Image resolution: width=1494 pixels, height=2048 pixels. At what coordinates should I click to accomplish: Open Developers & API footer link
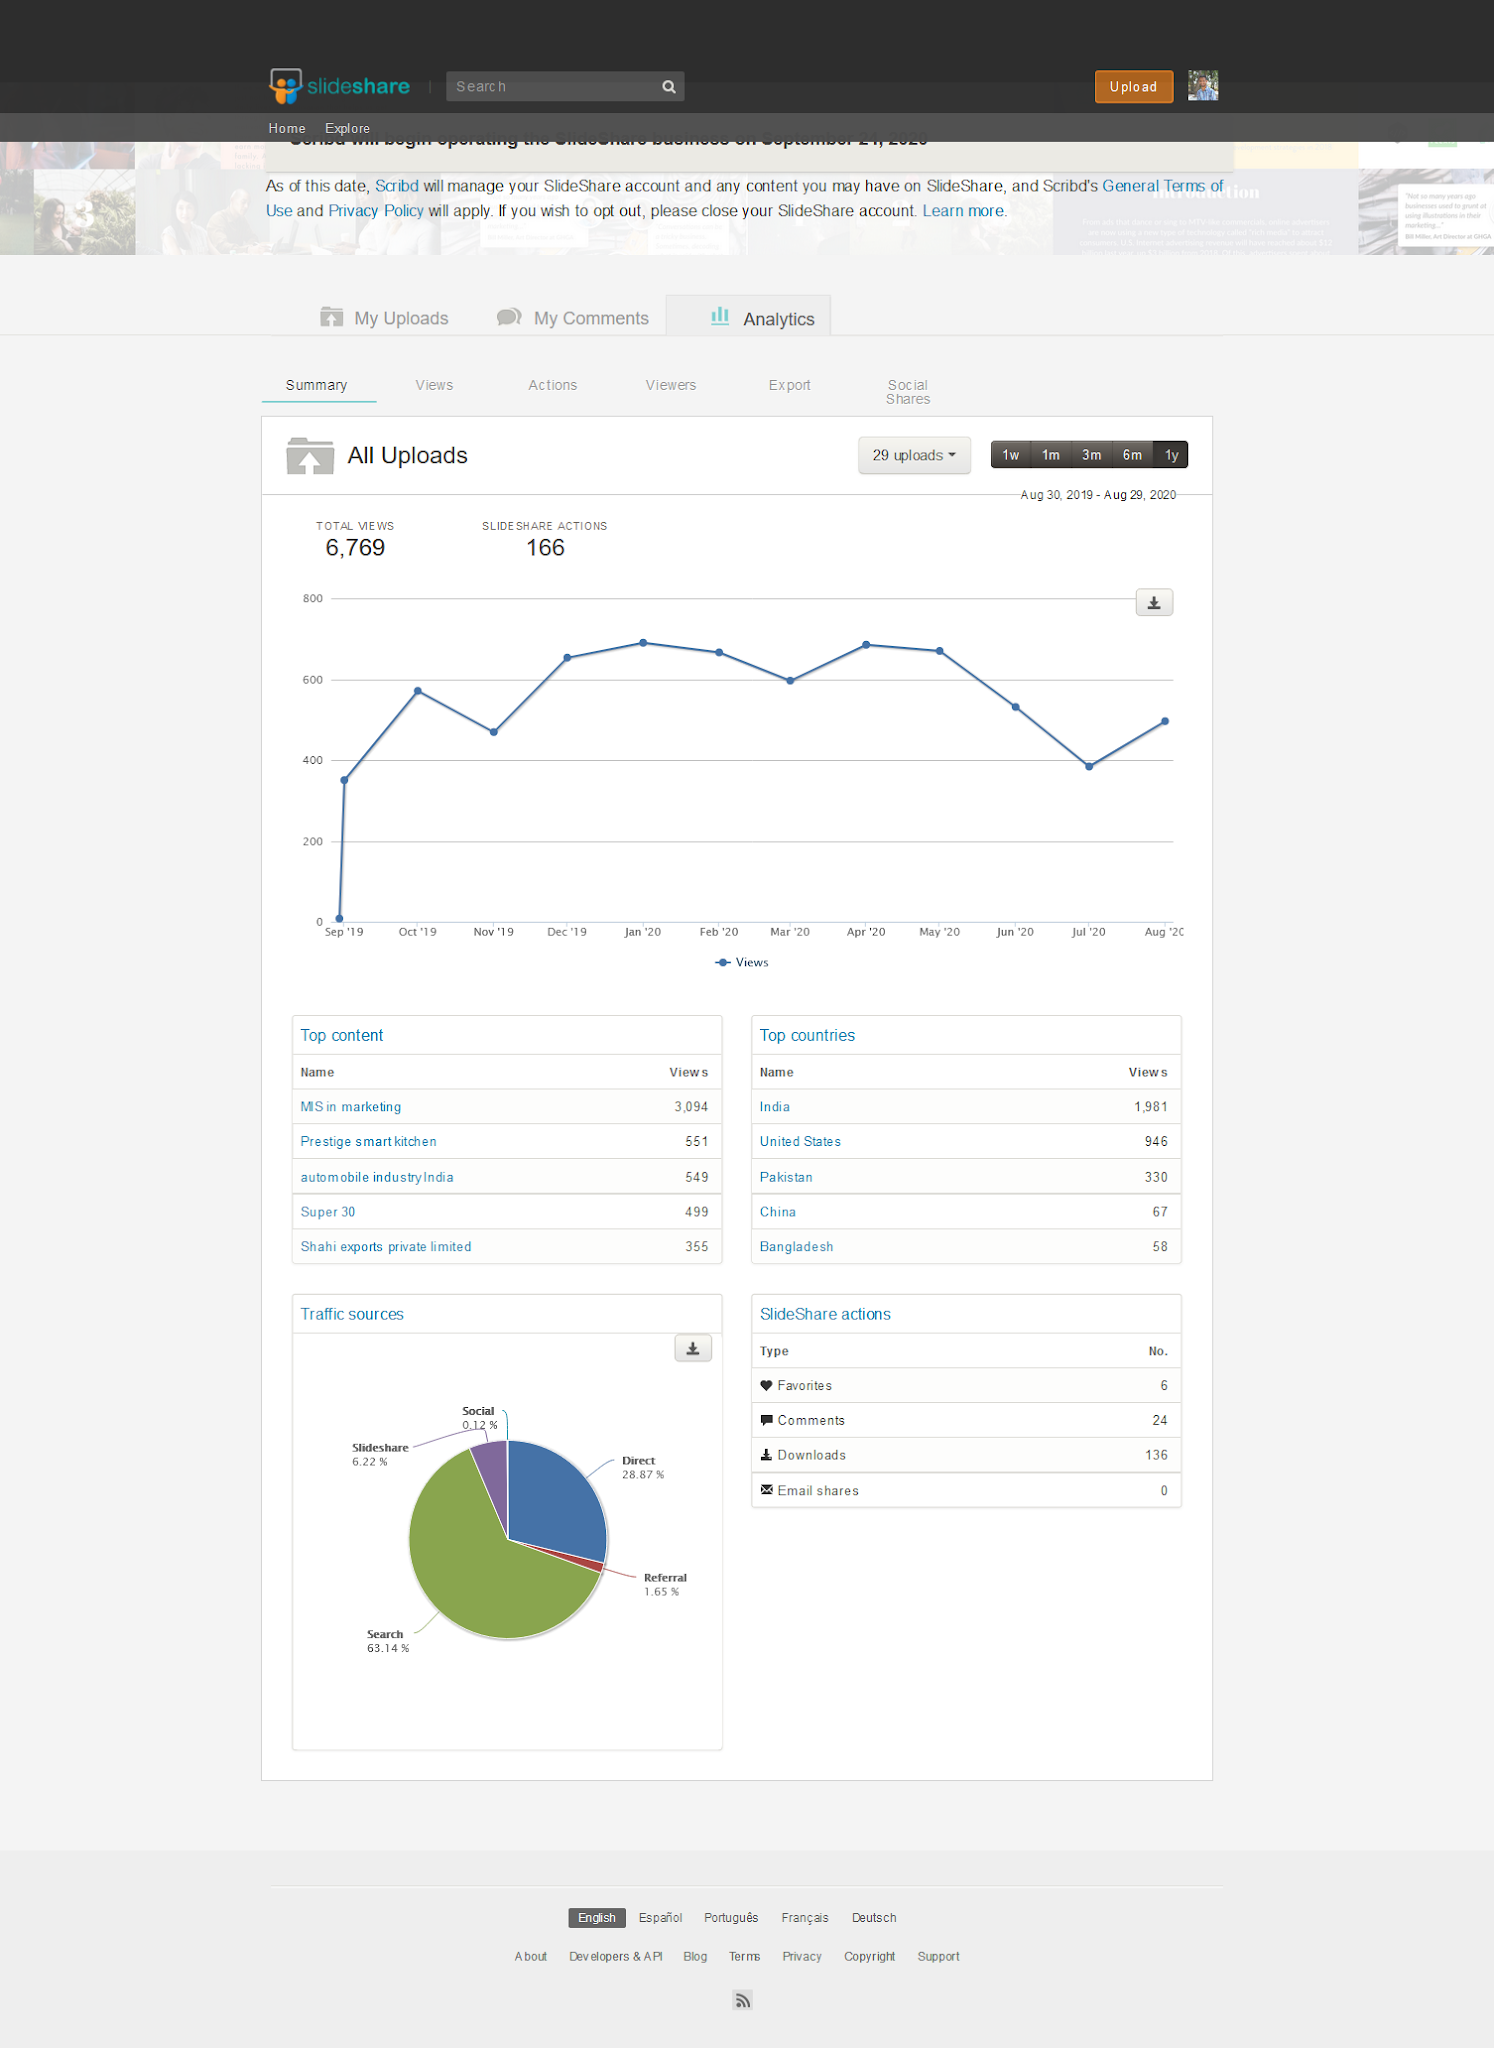(616, 1957)
